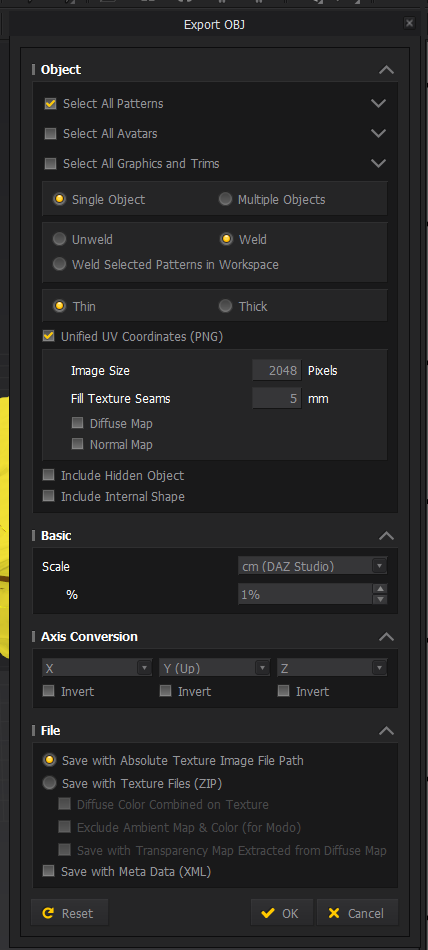The width and height of the screenshot is (428, 950).
Task: Expand the Select All Patterns list
Action: [x=378, y=104]
